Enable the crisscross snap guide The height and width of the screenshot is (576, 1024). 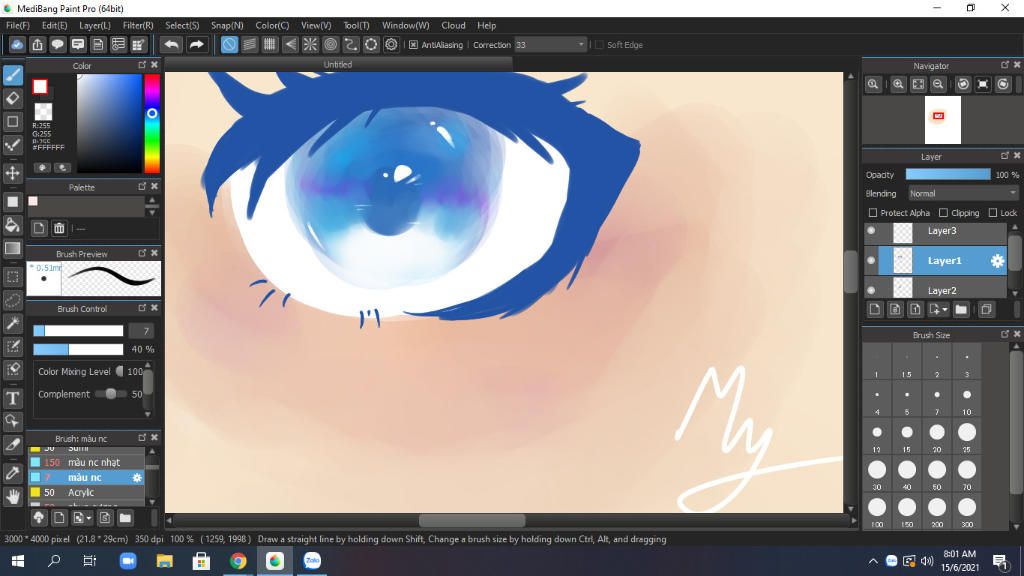270,44
